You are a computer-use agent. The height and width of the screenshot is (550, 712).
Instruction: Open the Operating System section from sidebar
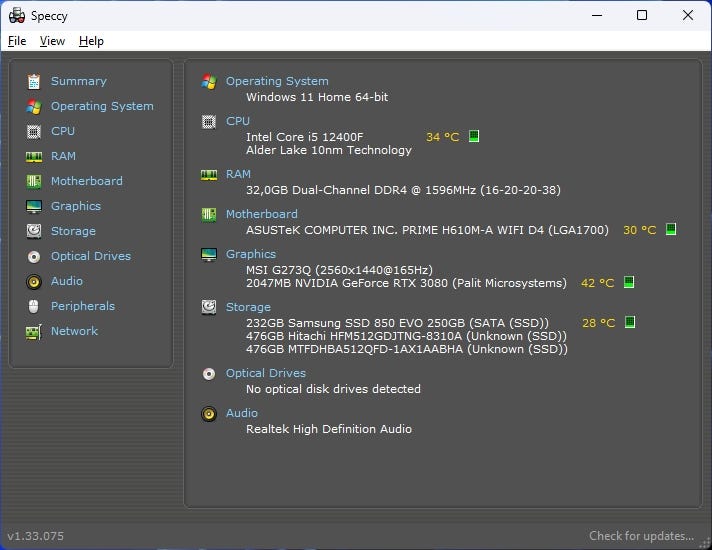(102, 106)
